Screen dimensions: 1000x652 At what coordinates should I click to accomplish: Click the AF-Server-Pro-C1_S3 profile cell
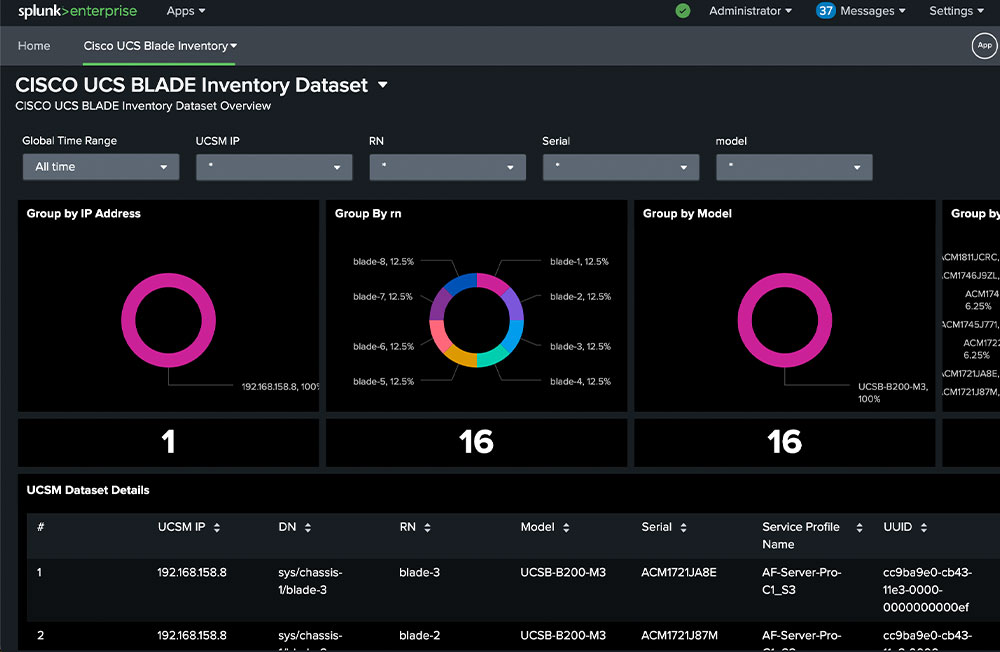[802, 581]
